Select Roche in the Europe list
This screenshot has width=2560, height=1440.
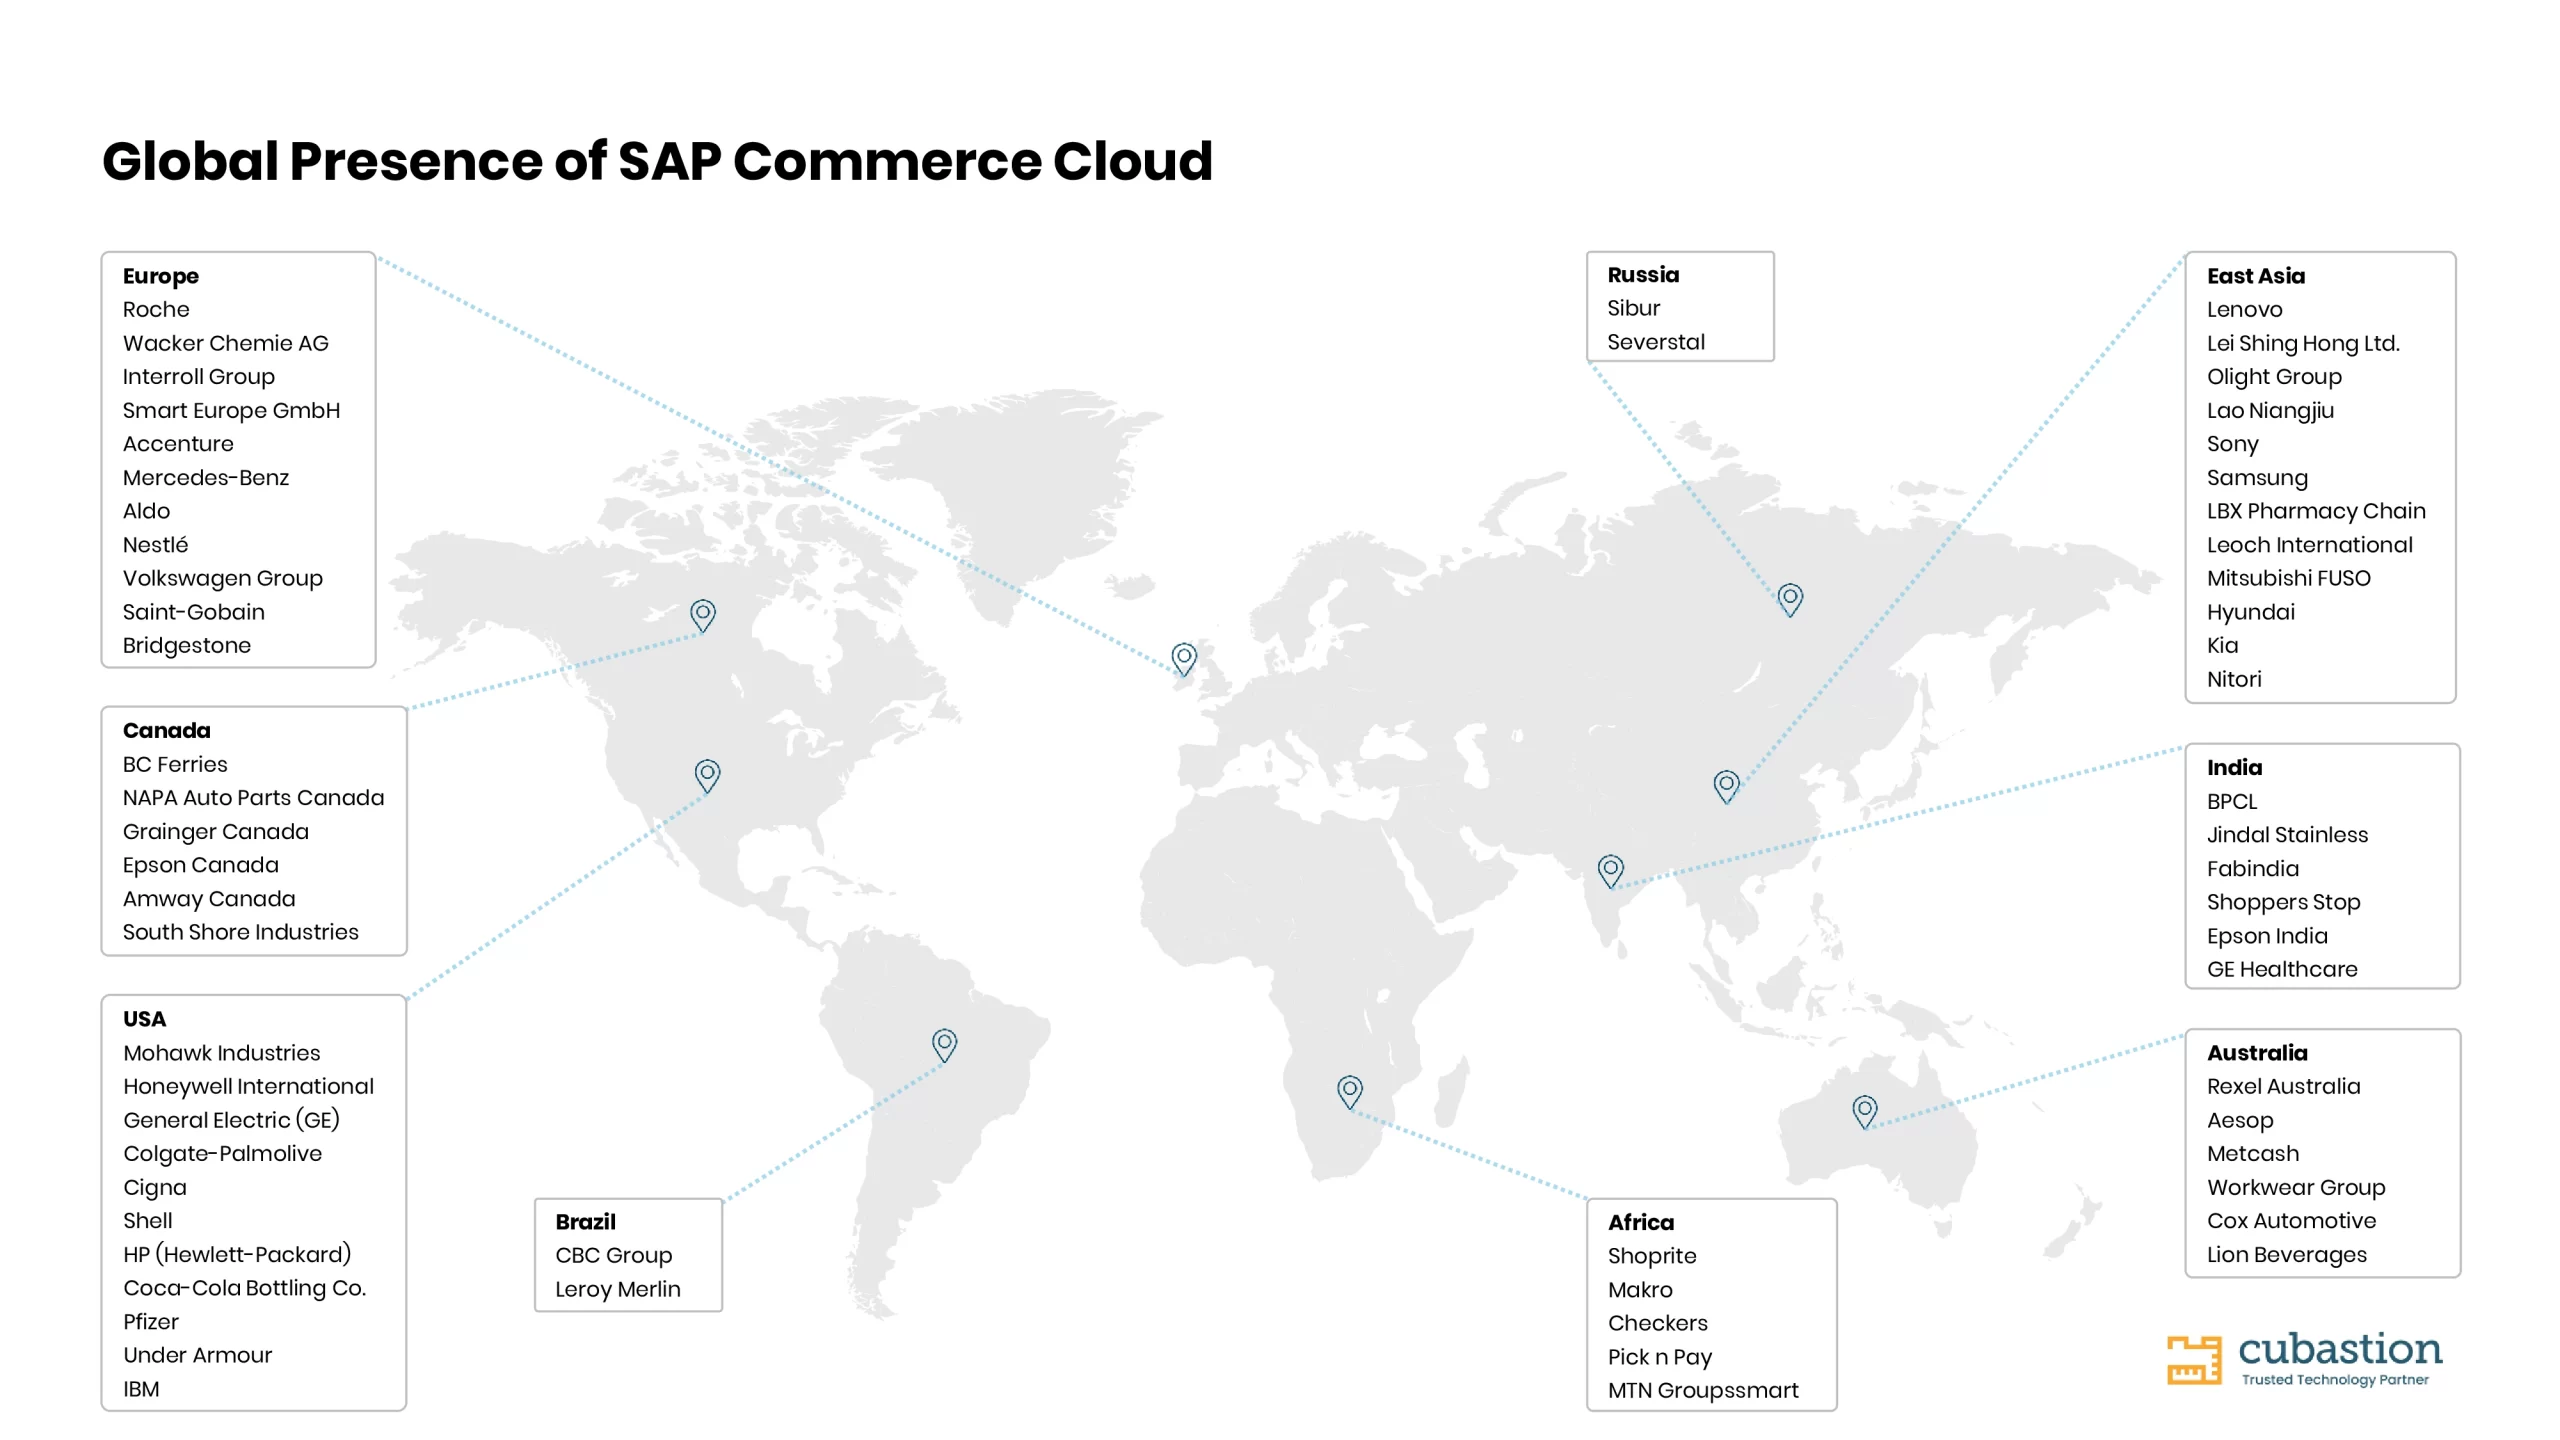tap(156, 309)
